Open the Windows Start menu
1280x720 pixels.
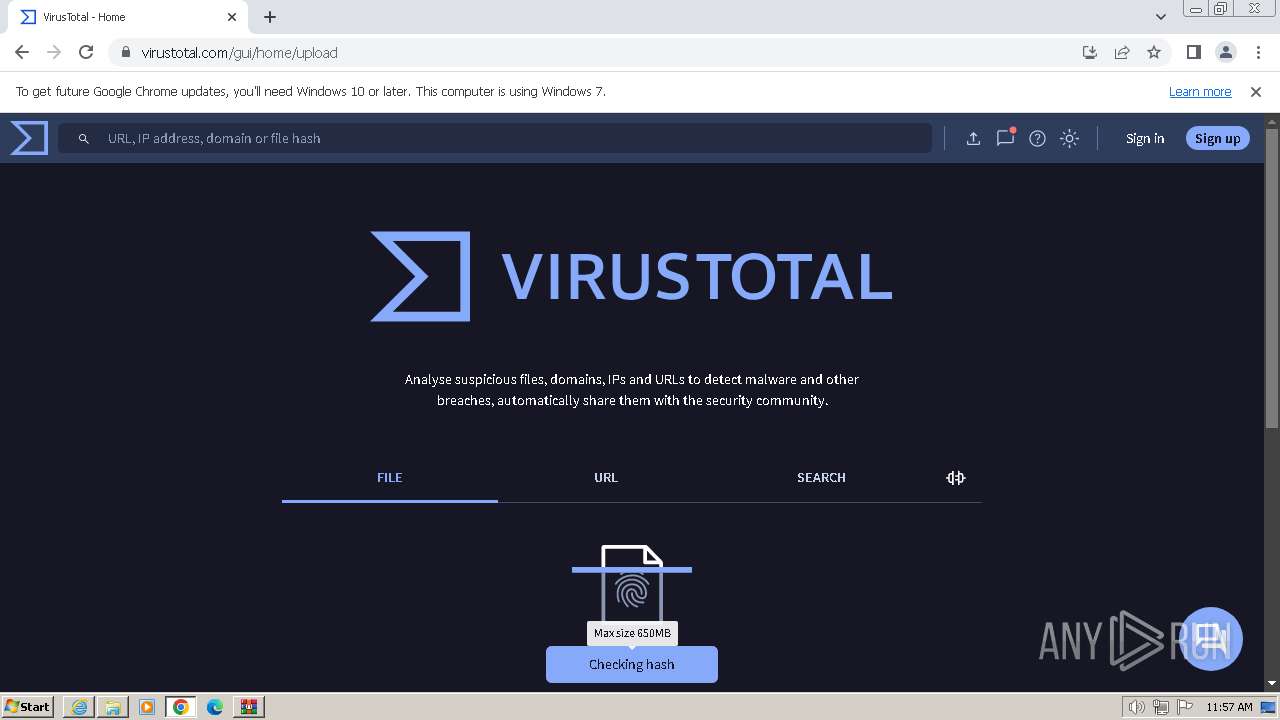pyautogui.click(x=28, y=707)
